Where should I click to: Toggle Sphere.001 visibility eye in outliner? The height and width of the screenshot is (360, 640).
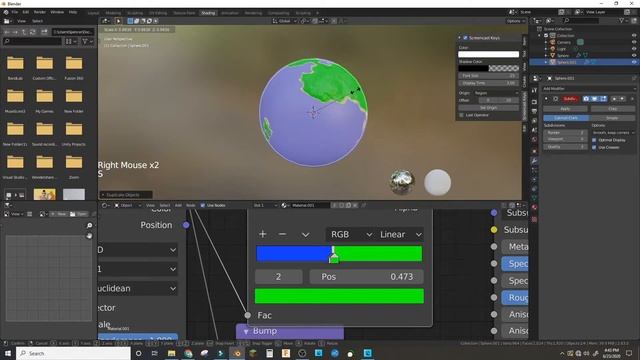(x=634, y=62)
